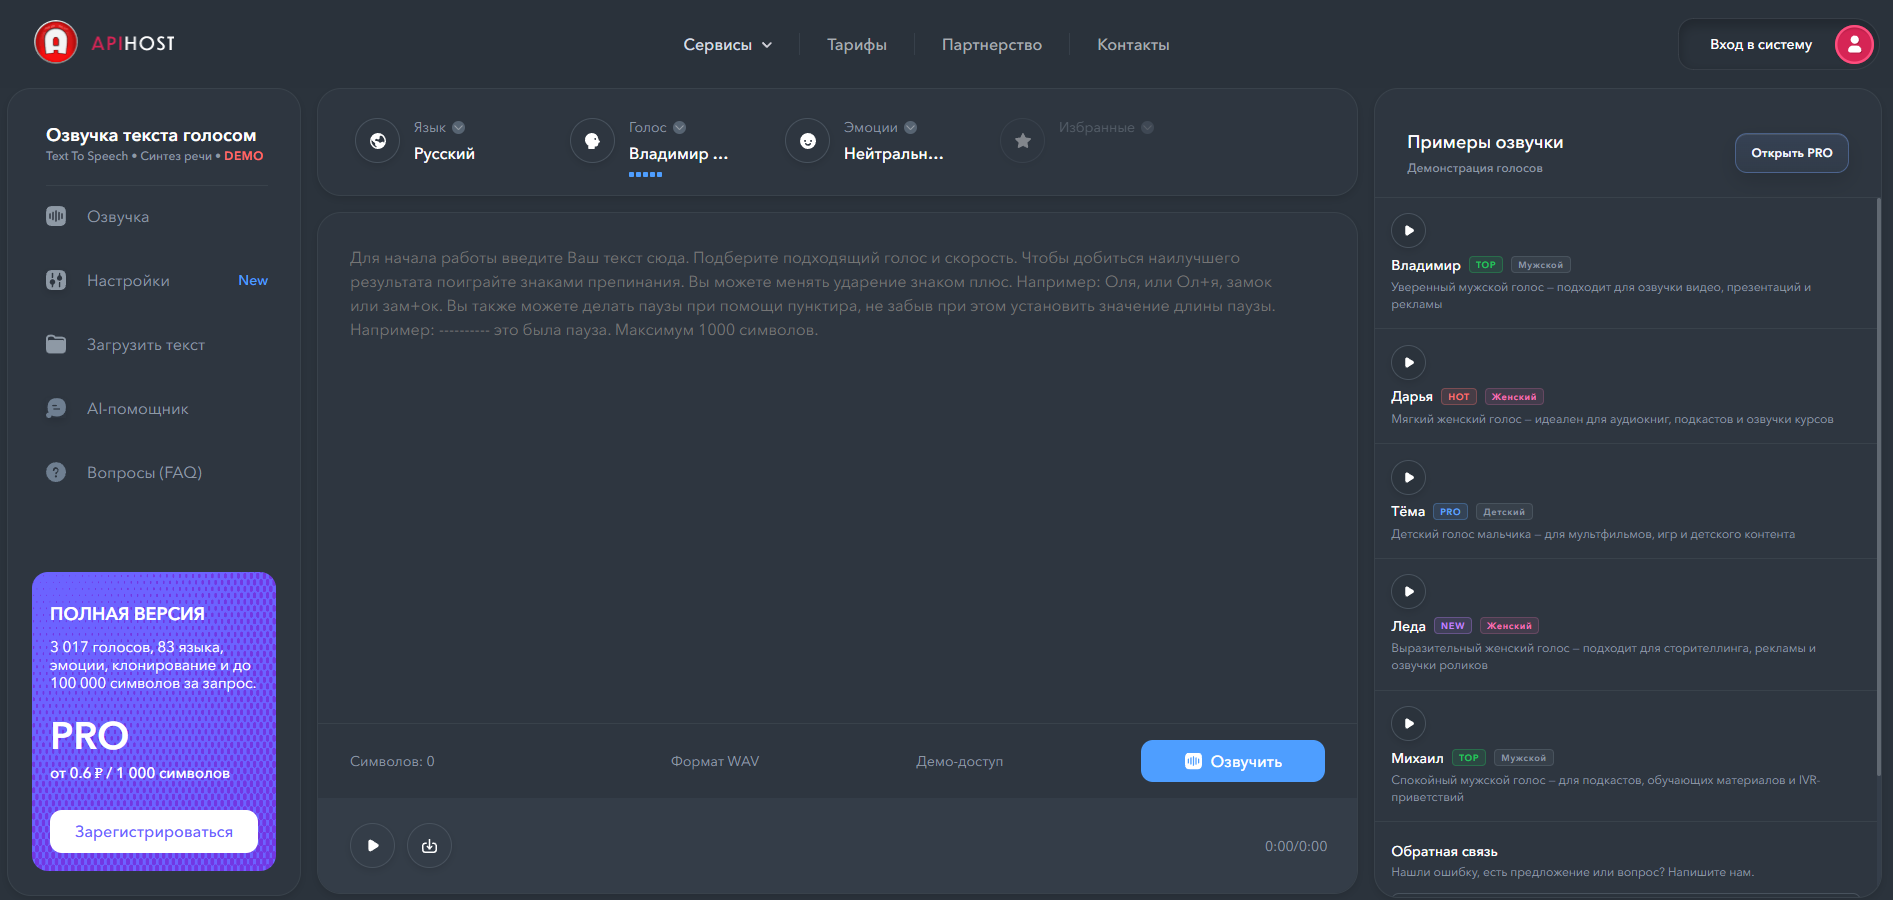Image resolution: width=1893 pixels, height=900 pixels.
Task: Click Зарегистрироваться button
Action: coord(154,832)
